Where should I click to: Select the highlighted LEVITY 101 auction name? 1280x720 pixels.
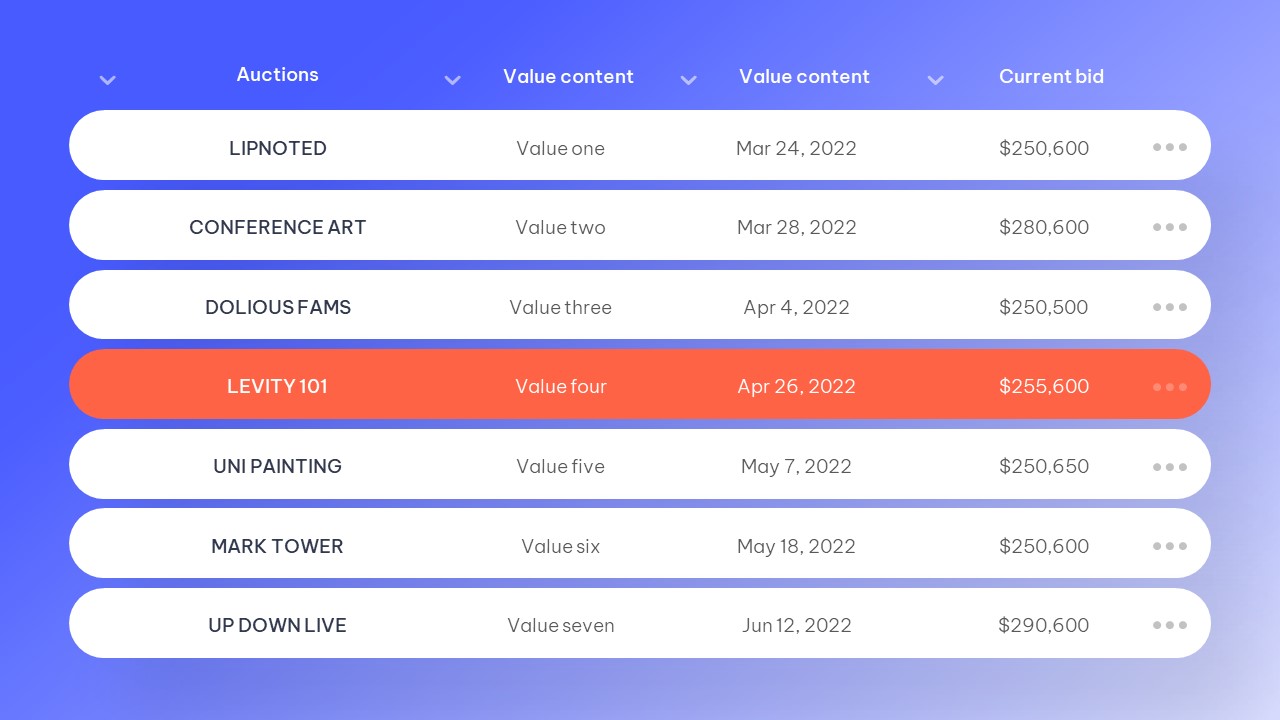(277, 387)
